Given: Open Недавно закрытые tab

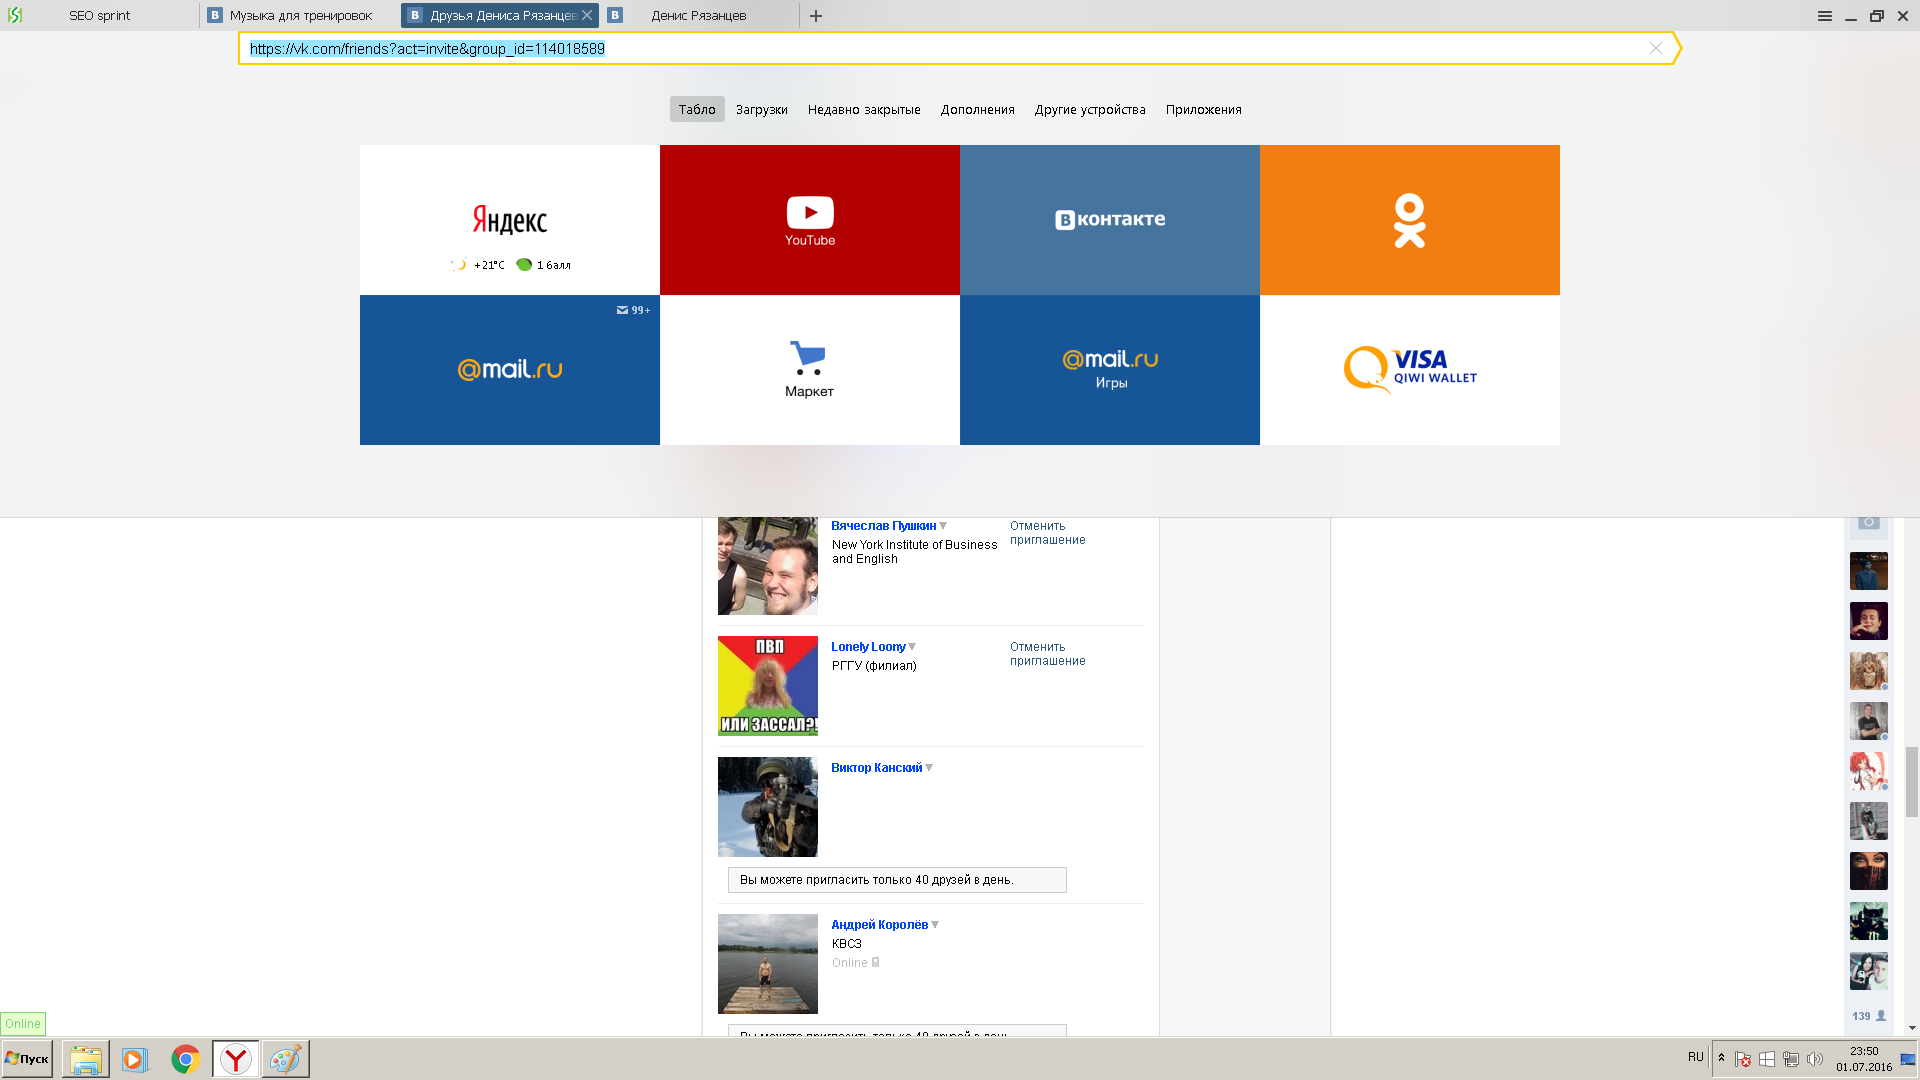Looking at the screenshot, I should [x=864, y=110].
